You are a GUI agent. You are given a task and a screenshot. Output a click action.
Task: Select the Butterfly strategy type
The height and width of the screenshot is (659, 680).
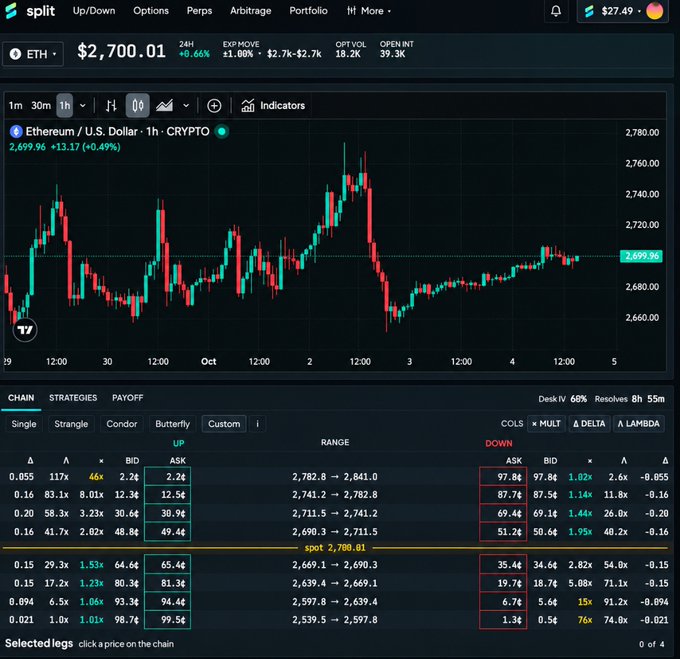pos(173,424)
